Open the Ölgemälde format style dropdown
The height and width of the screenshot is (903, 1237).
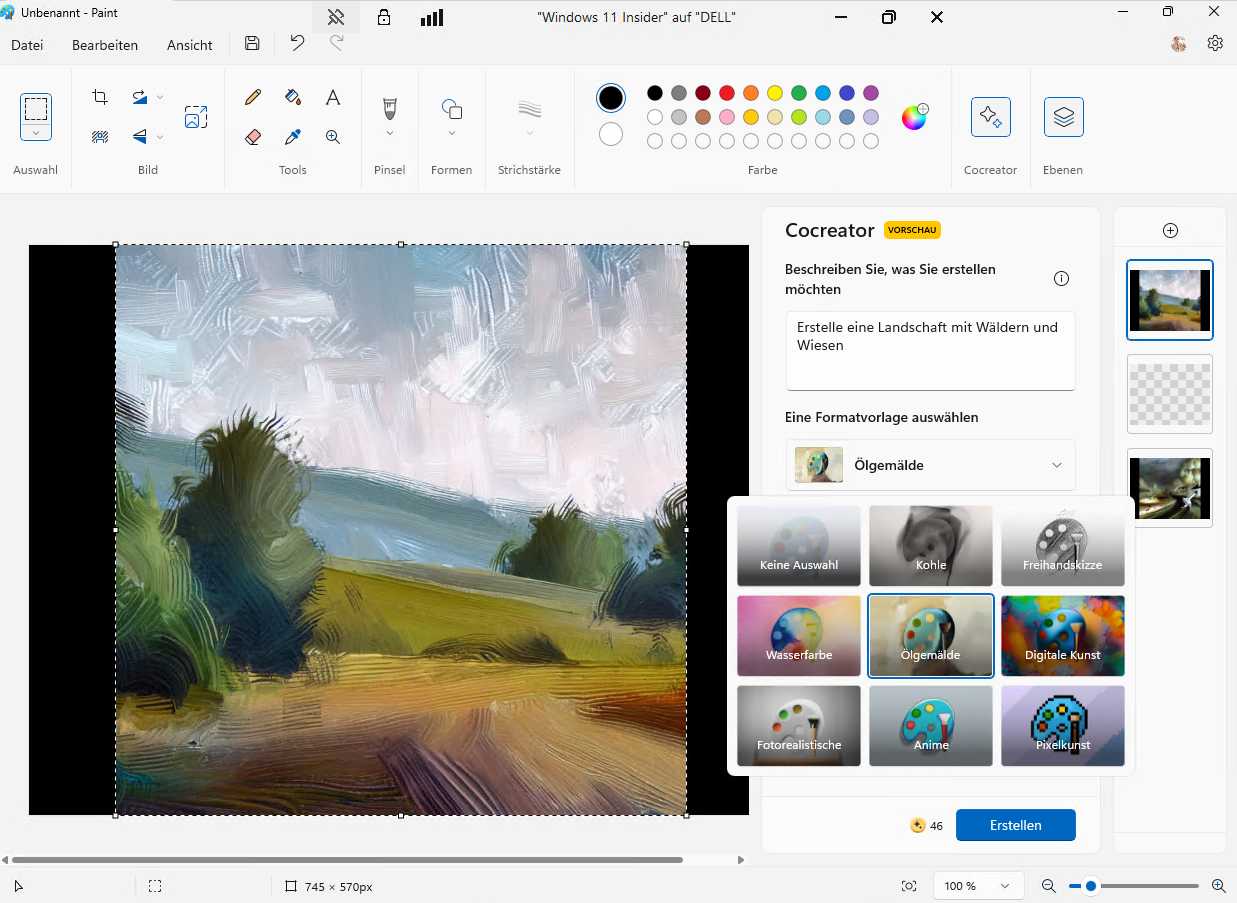pyautogui.click(x=1056, y=465)
